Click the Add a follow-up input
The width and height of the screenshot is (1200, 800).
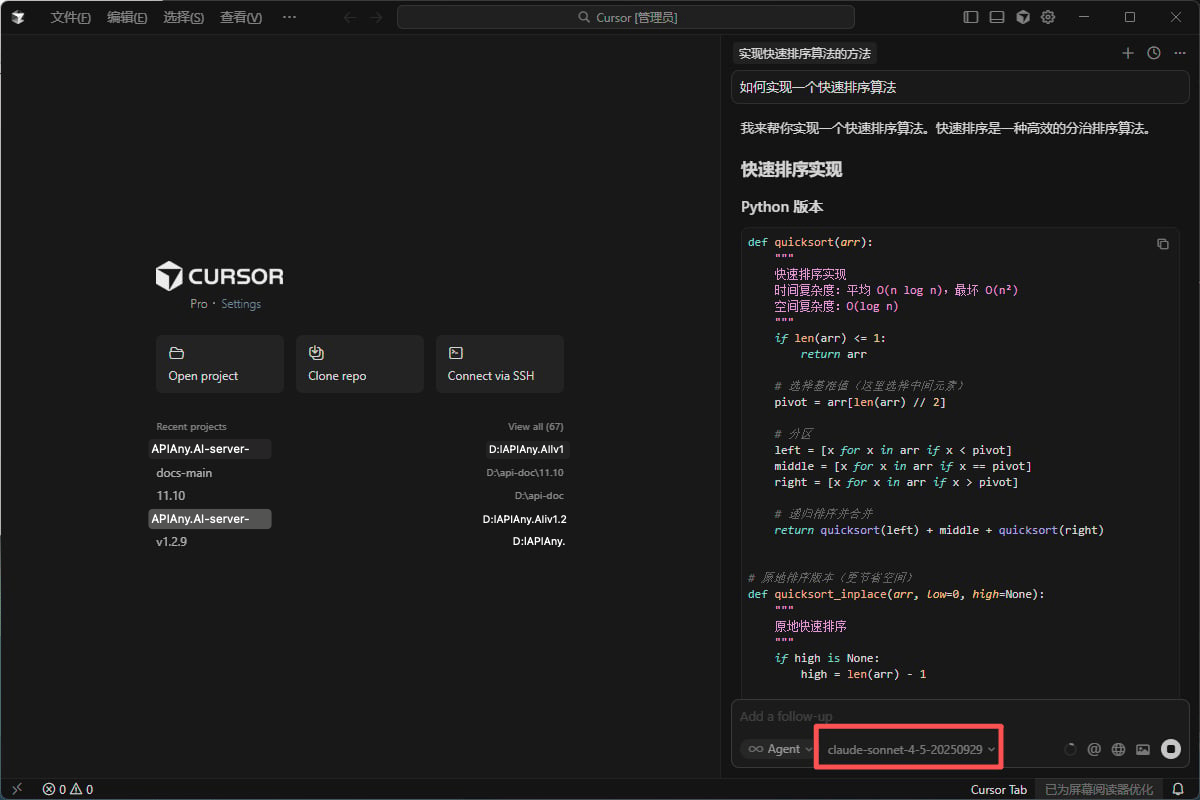(x=960, y=717)
